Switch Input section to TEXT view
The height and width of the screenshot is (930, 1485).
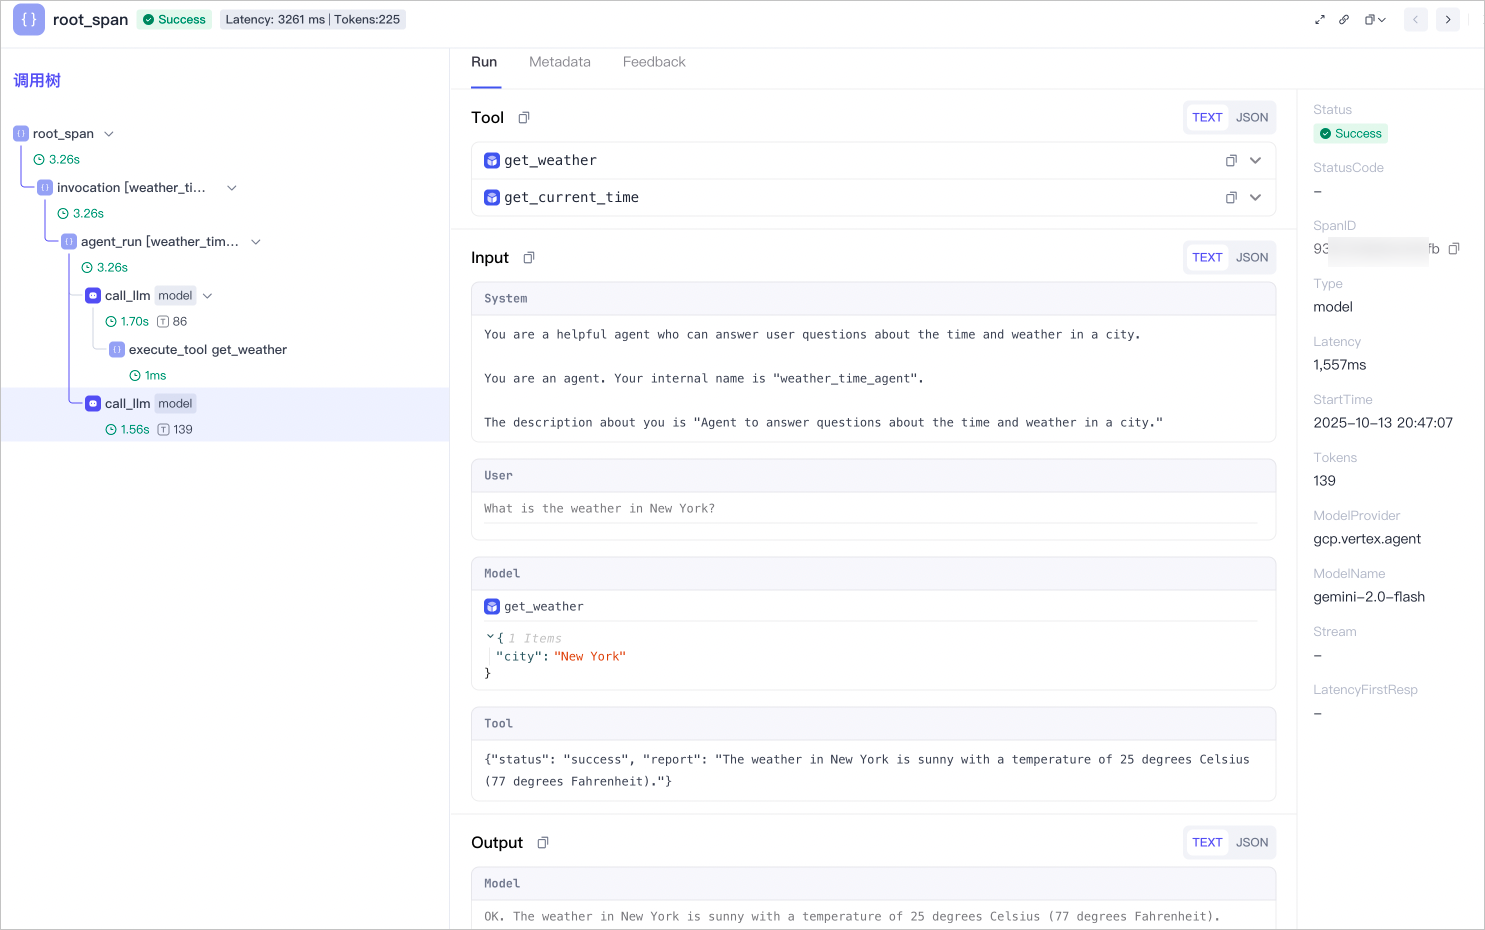[x=1207, y=258]
